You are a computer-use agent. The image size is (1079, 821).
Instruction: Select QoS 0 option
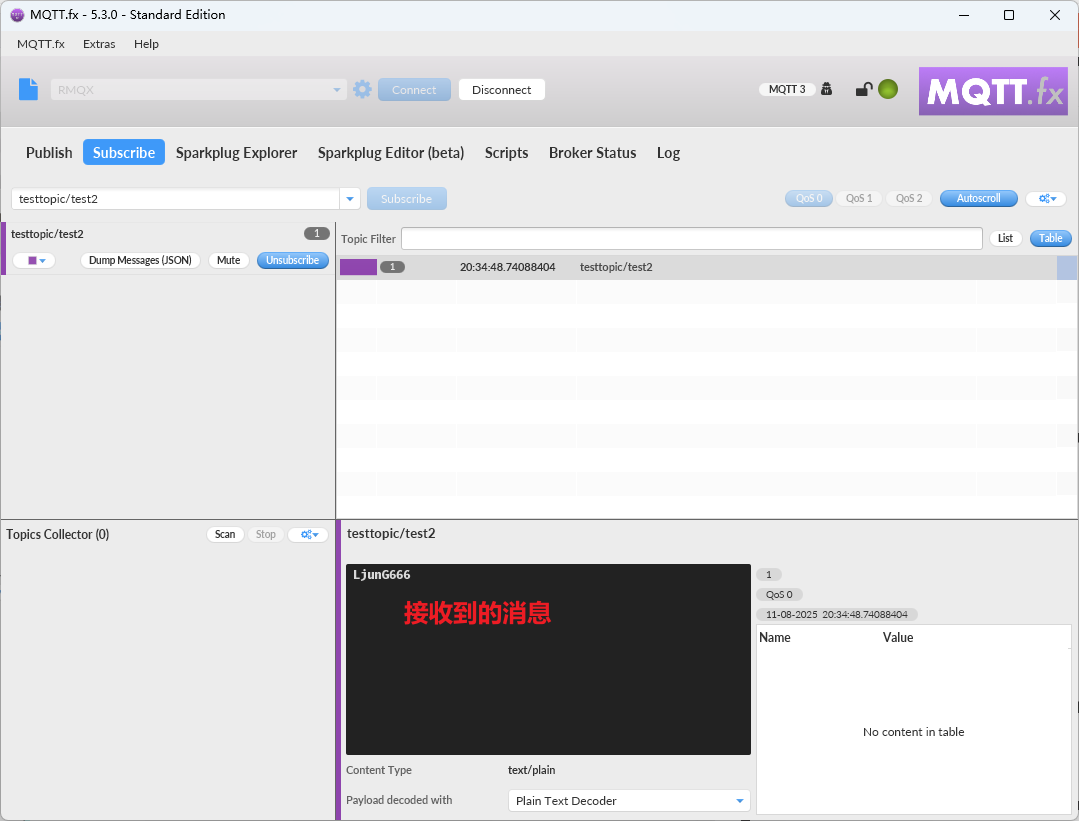(809, 198)
